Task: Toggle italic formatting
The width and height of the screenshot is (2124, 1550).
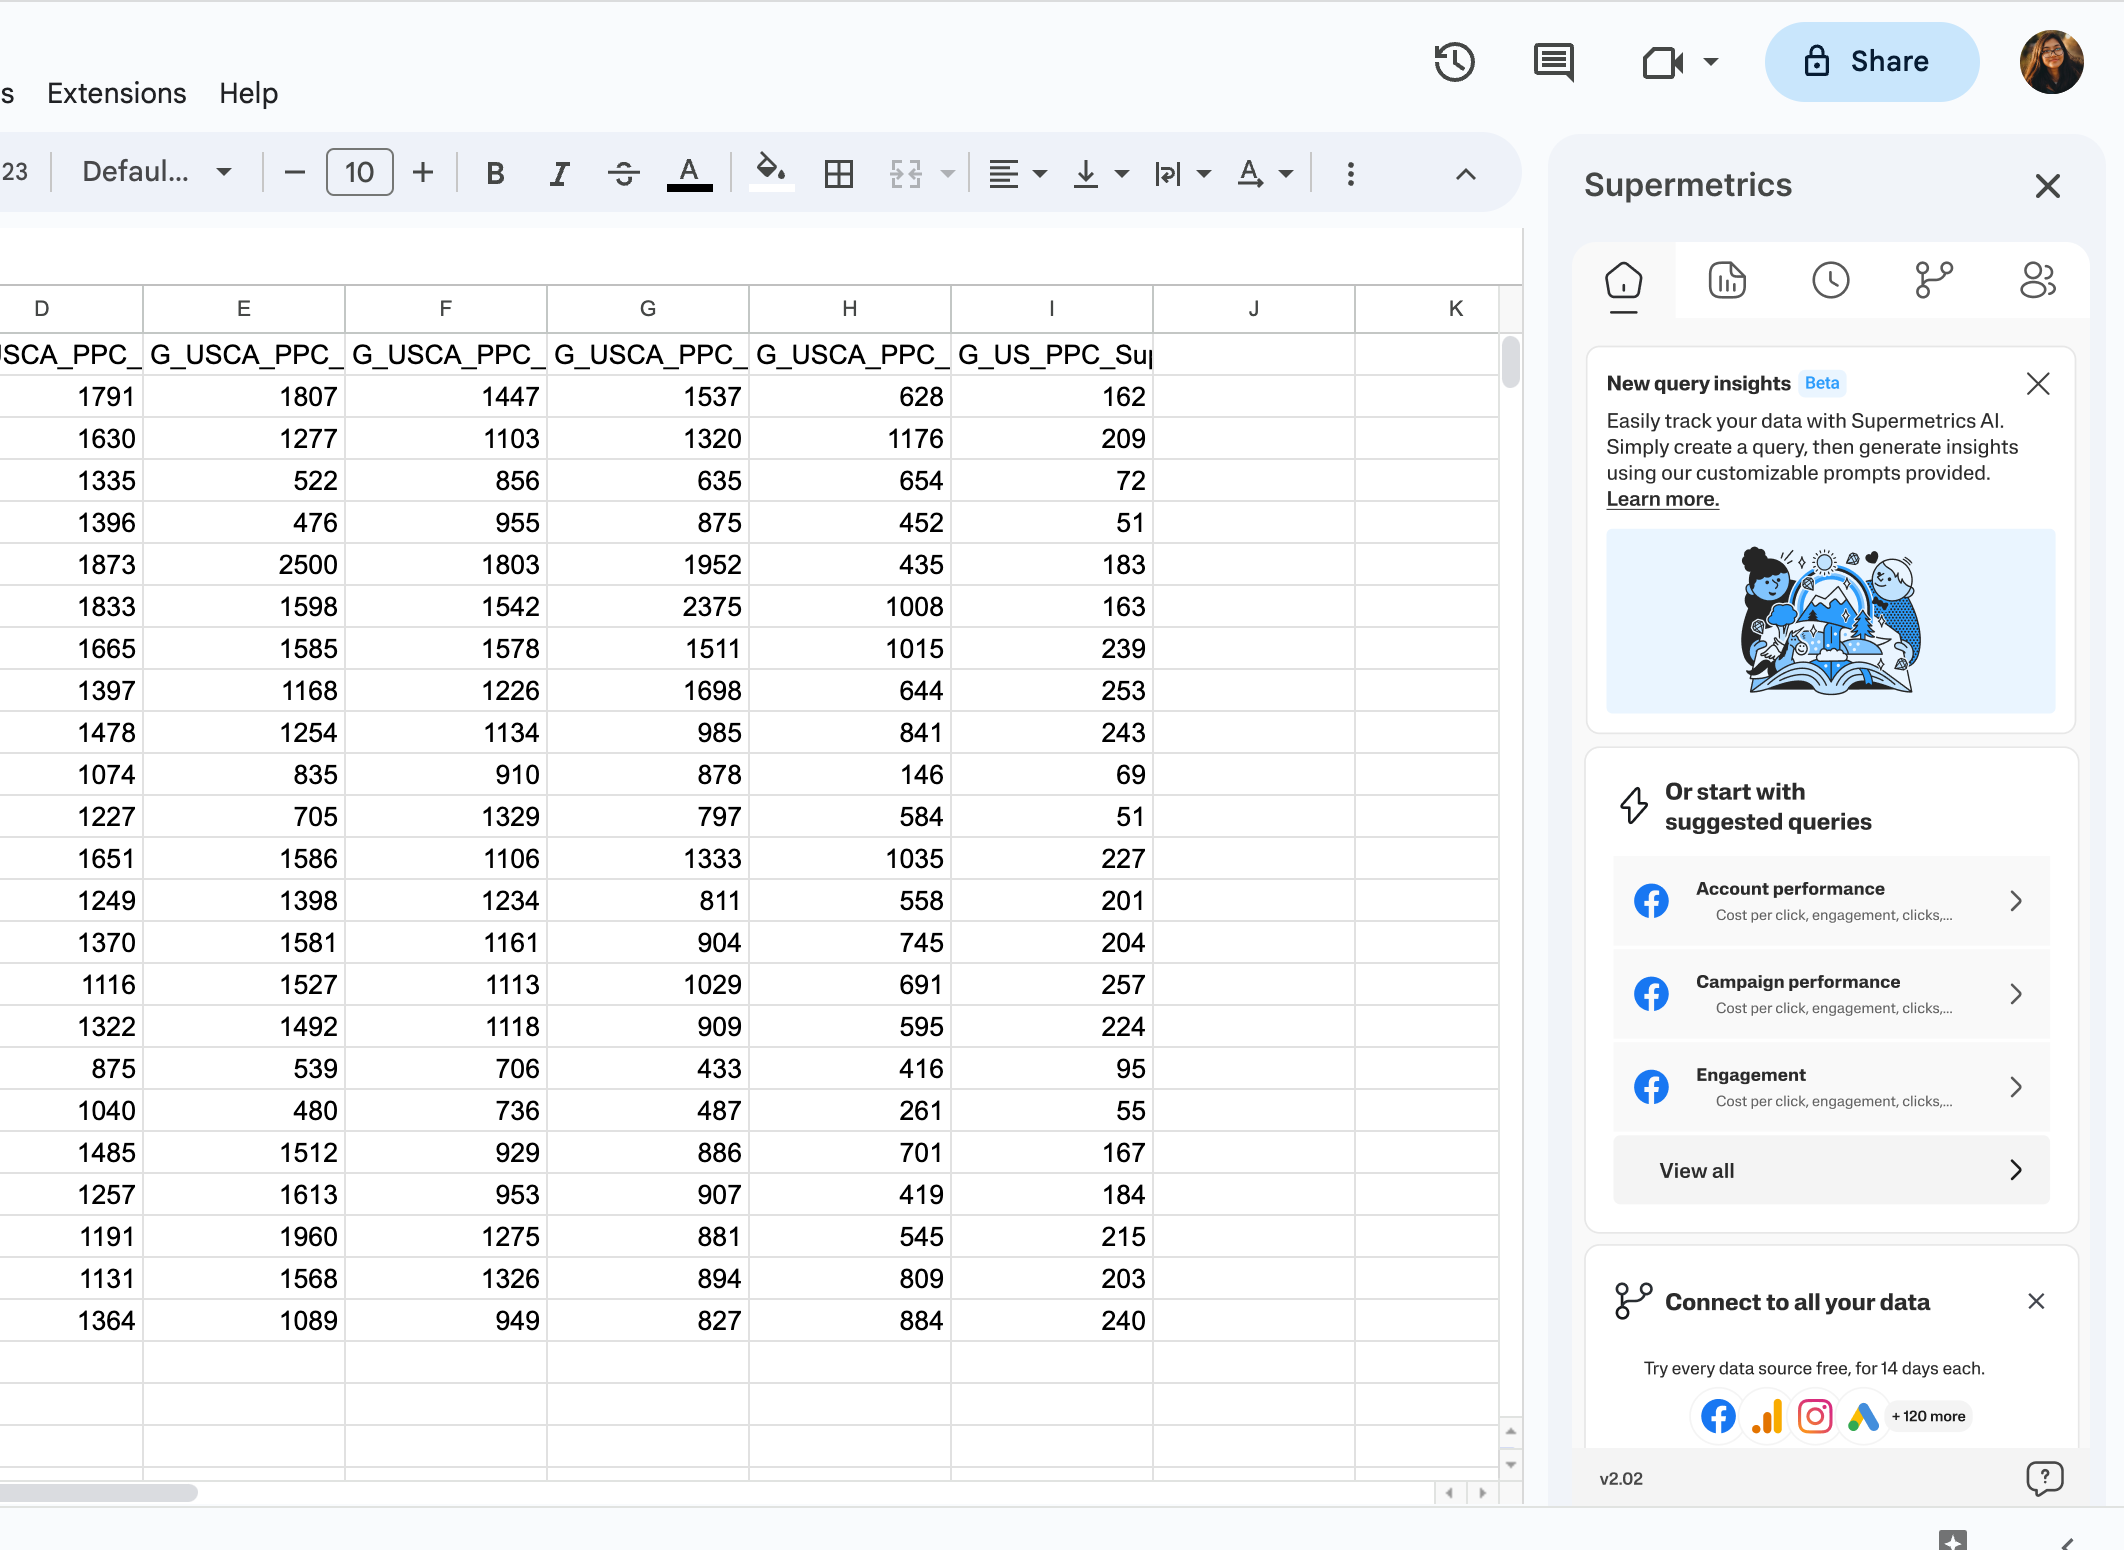Action: [559, 174]
